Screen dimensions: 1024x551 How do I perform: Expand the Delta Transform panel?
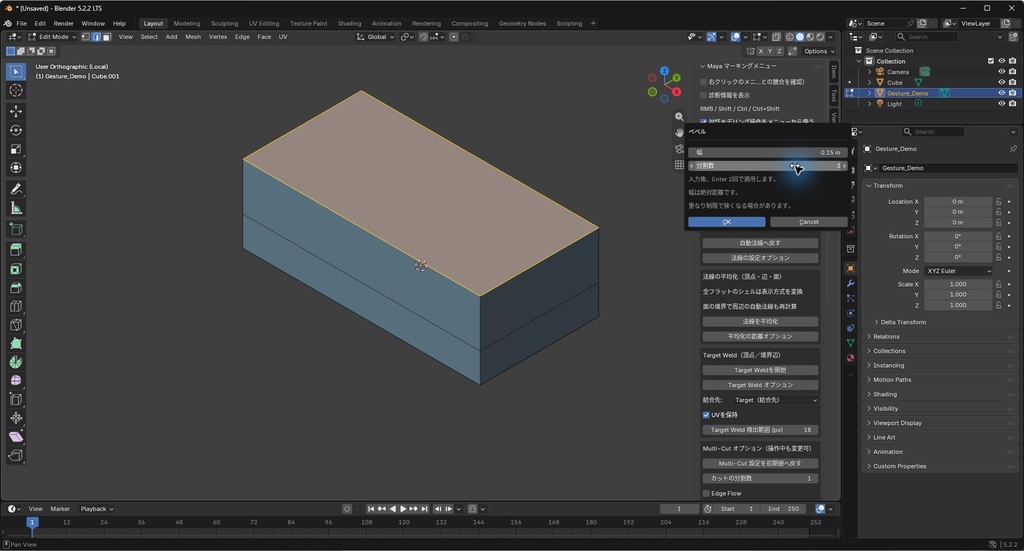point(903,323)
